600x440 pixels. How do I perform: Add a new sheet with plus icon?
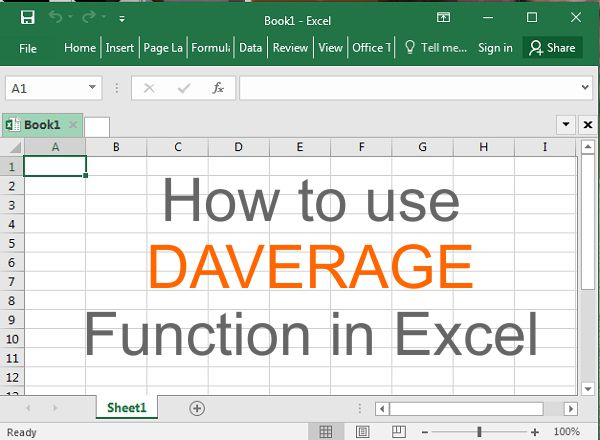point(197,408)
